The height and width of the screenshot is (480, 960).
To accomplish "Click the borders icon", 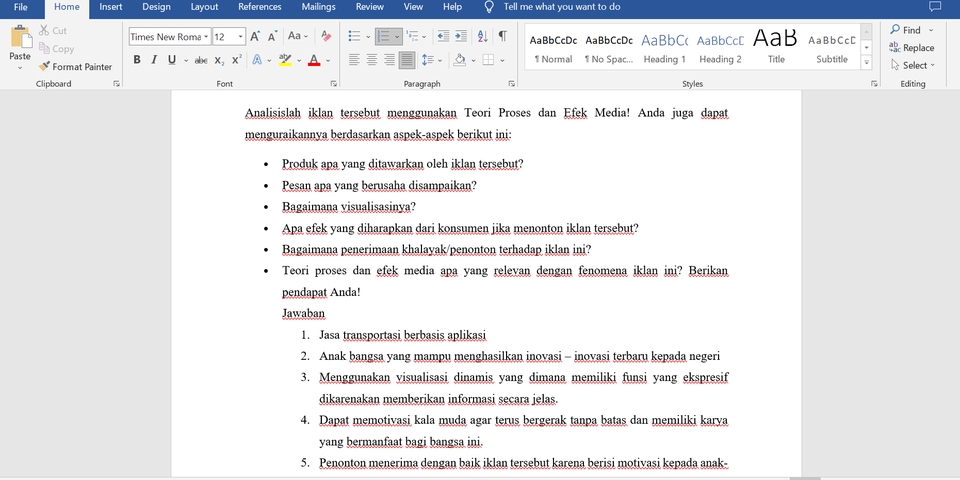I will pyautogui.click(x=488, y=60).
